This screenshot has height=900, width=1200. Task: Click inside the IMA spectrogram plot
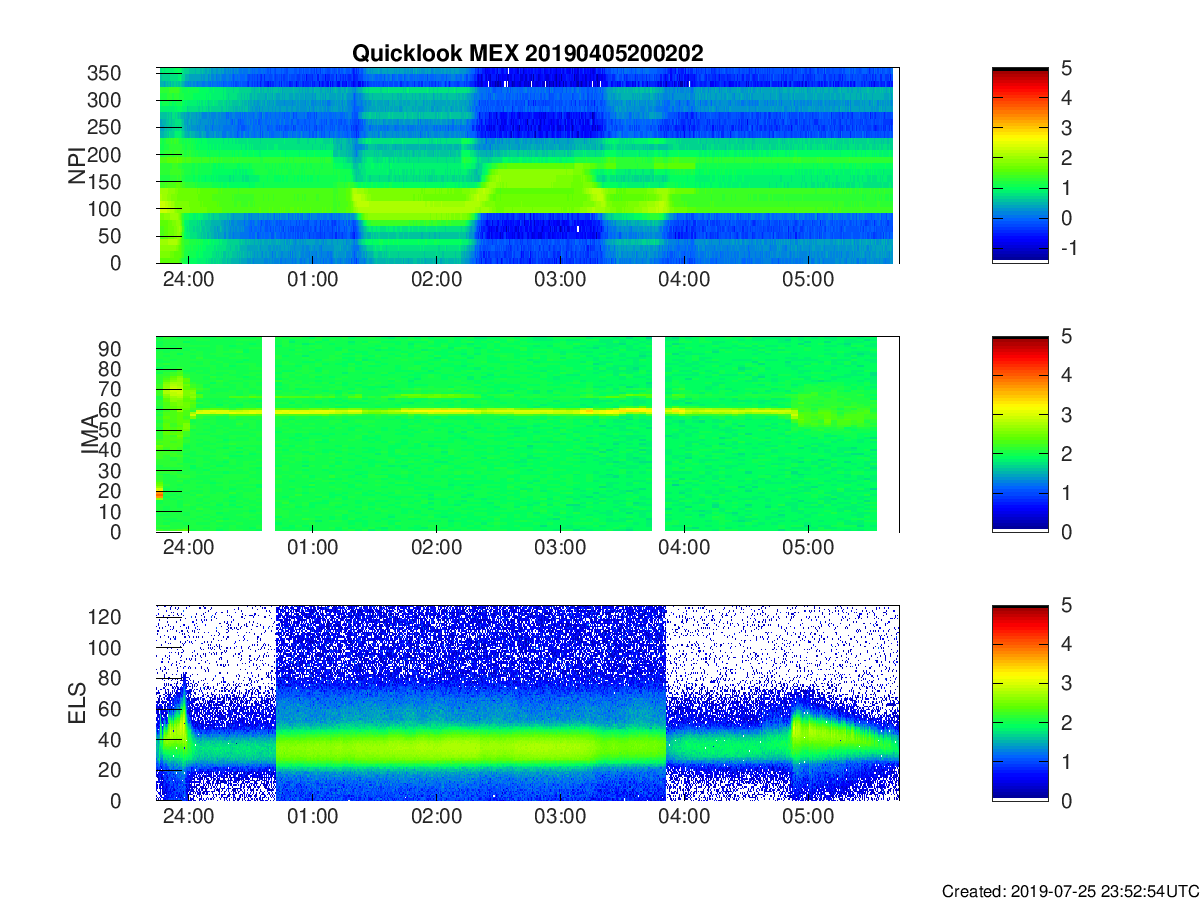tap(527, 434)
